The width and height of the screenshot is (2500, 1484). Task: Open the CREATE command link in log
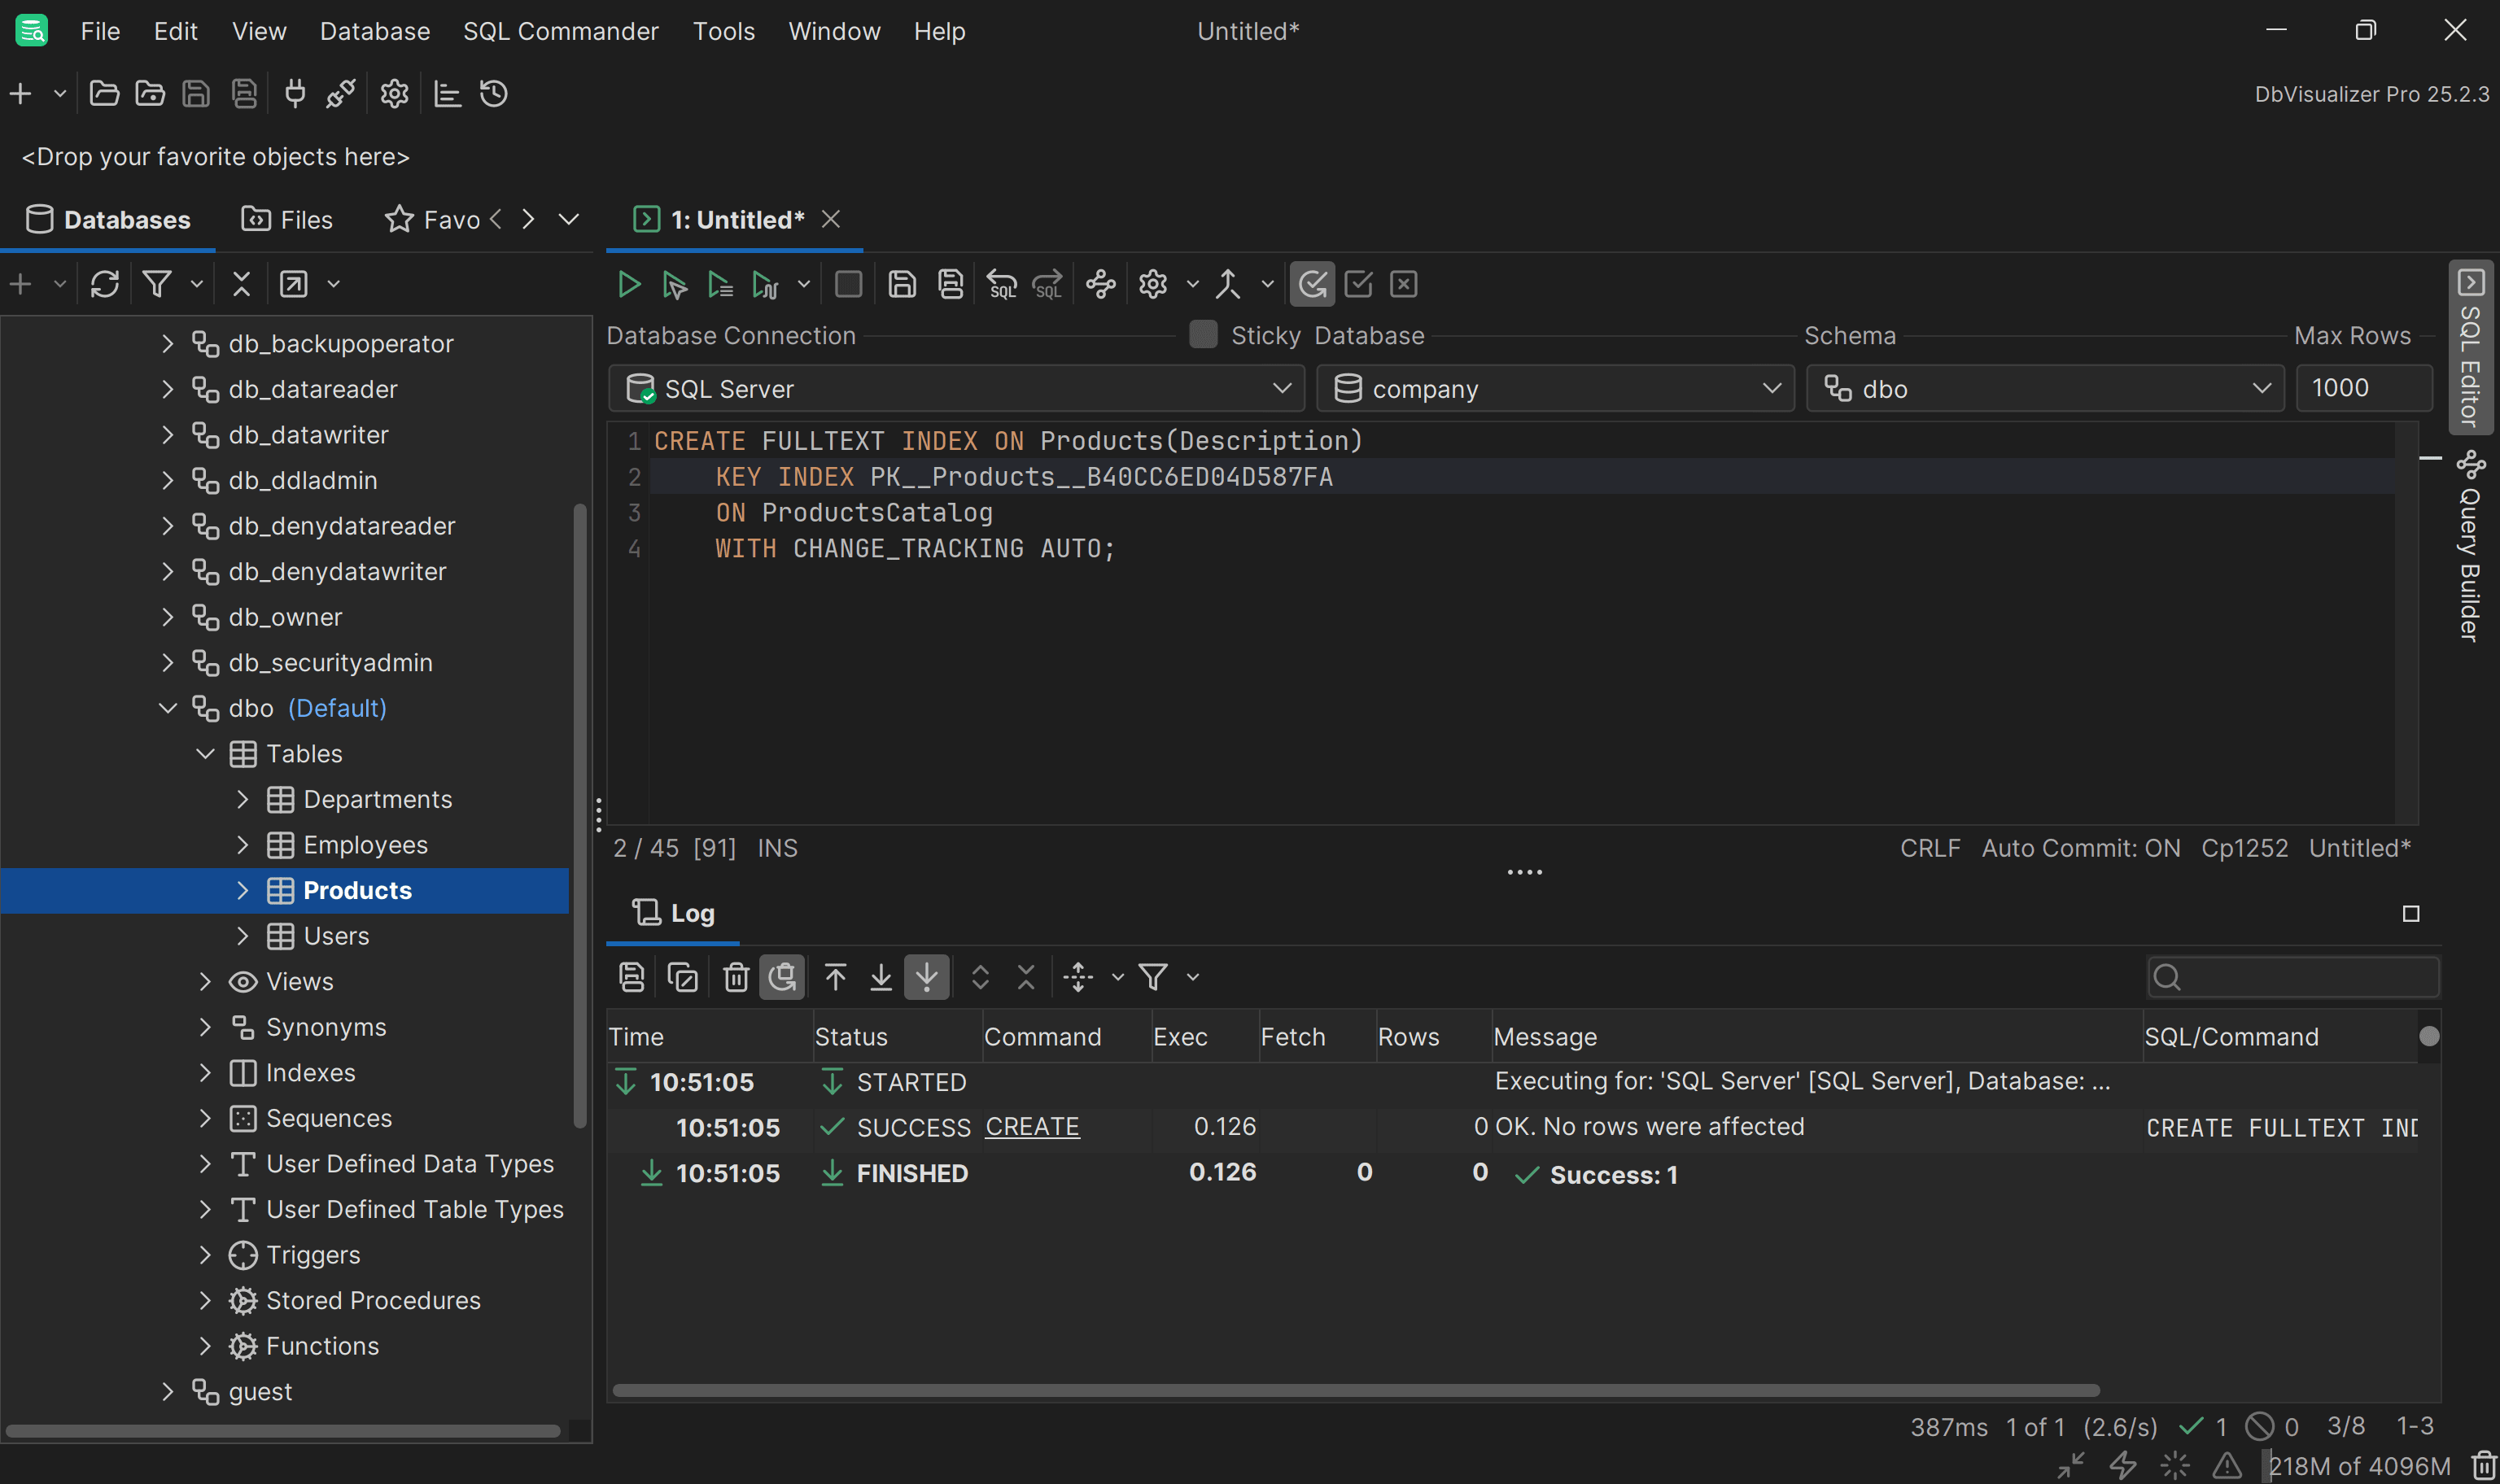click(x=1032, y=1127)
